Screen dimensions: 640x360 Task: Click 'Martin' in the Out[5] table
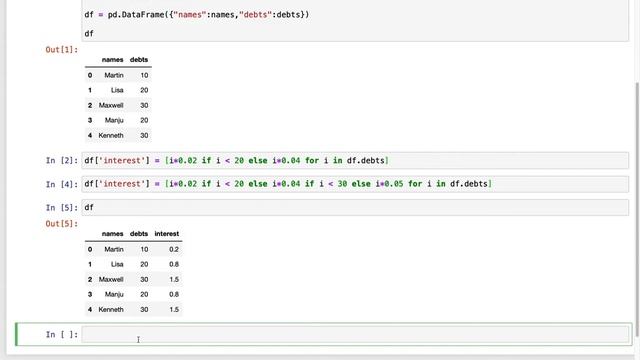(x=113, y=249)
